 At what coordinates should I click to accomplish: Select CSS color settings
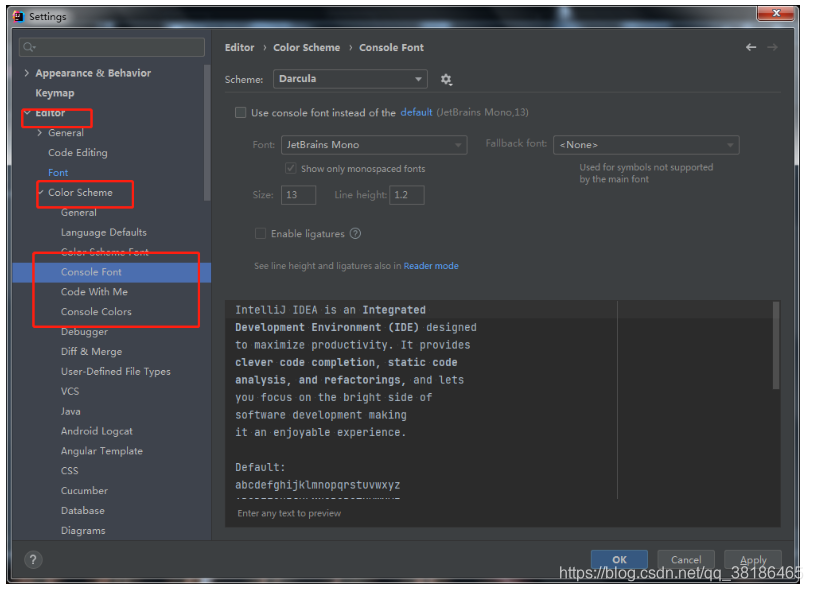(x=69, y=471)
